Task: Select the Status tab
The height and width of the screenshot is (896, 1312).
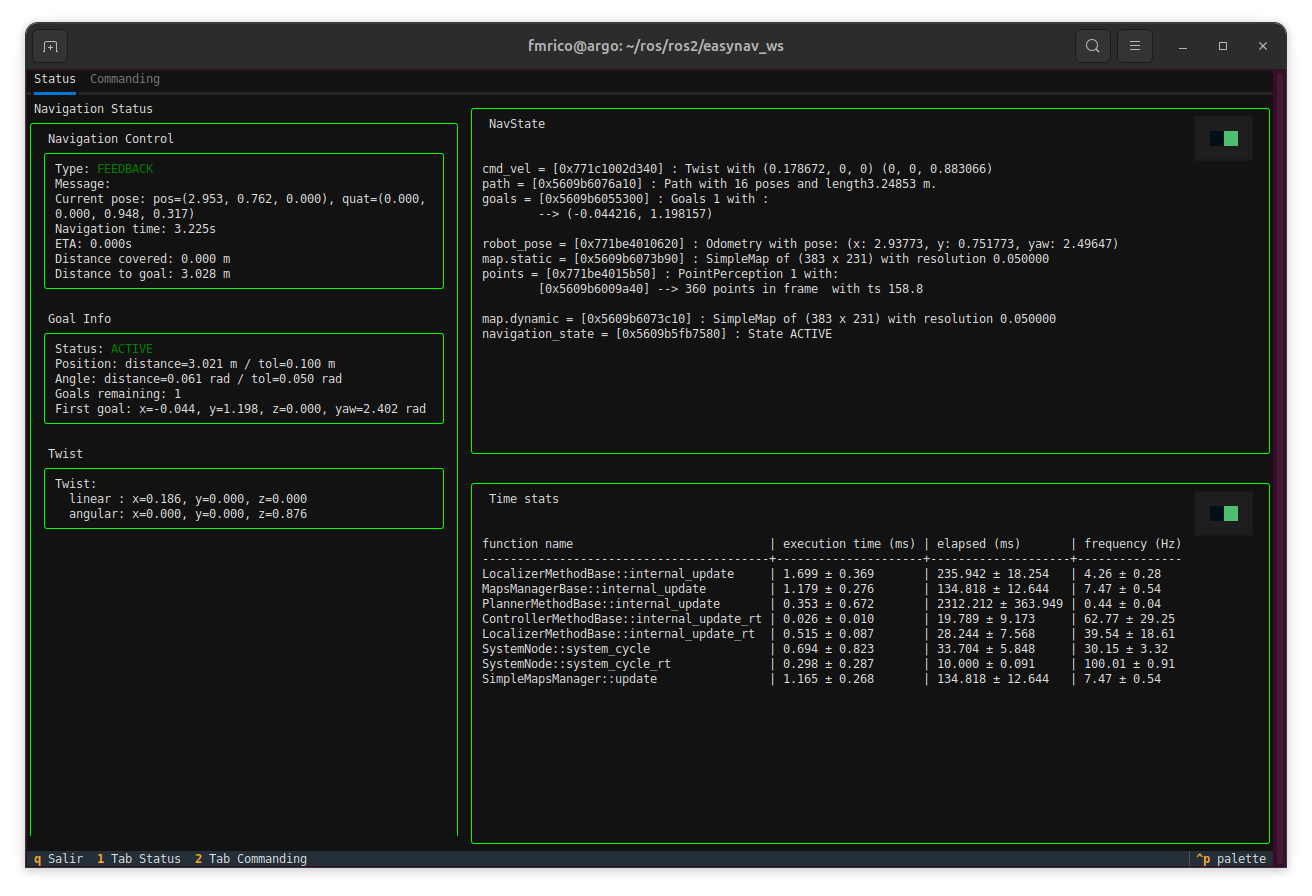Action: click(x=54, y=79)
